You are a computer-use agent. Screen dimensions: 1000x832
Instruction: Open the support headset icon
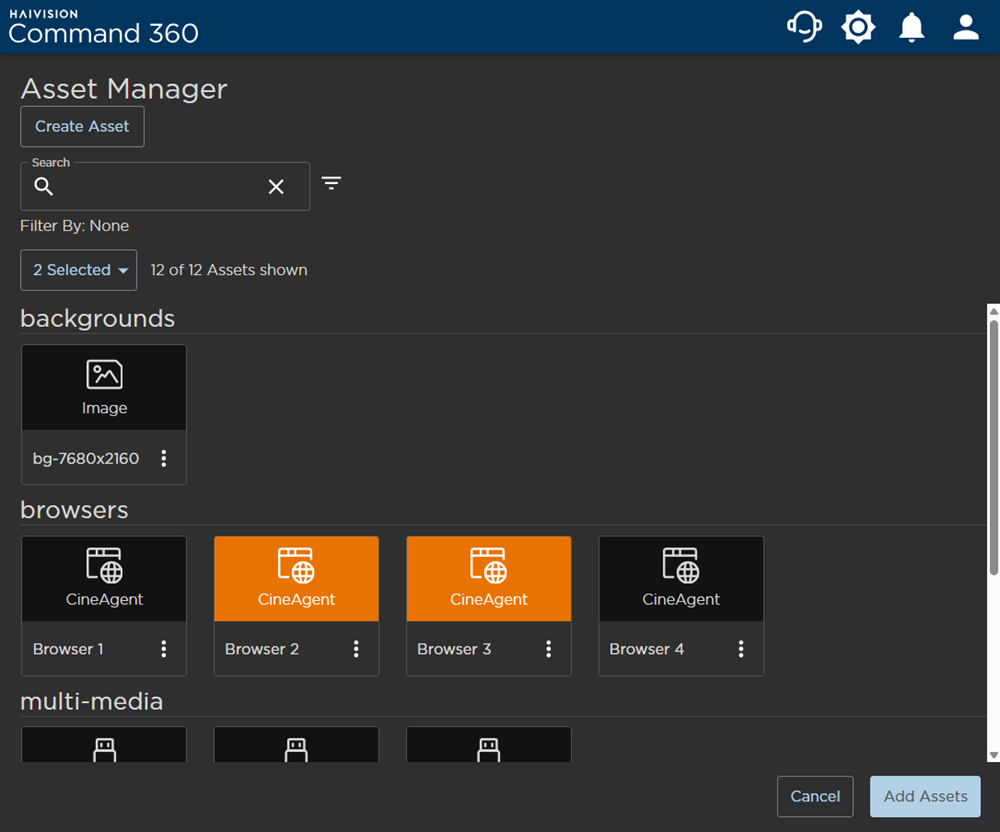[x=804, y=27]
